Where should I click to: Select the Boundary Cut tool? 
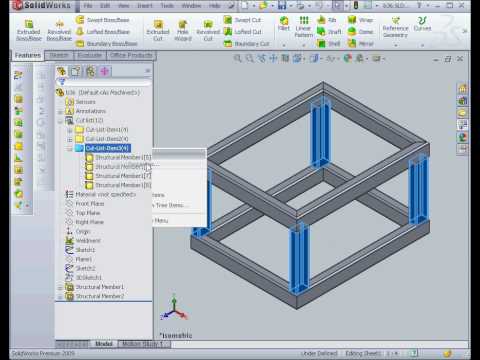click(x=247, y=43)
